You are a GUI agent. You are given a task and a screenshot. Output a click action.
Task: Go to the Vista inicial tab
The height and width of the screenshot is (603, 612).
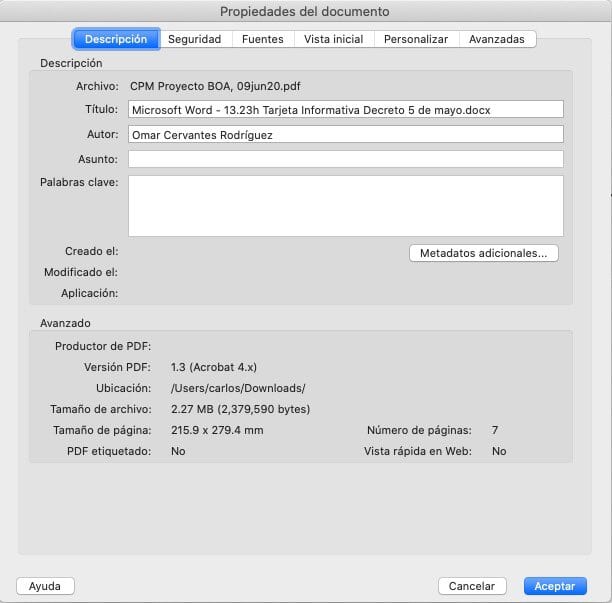[333, 39]
